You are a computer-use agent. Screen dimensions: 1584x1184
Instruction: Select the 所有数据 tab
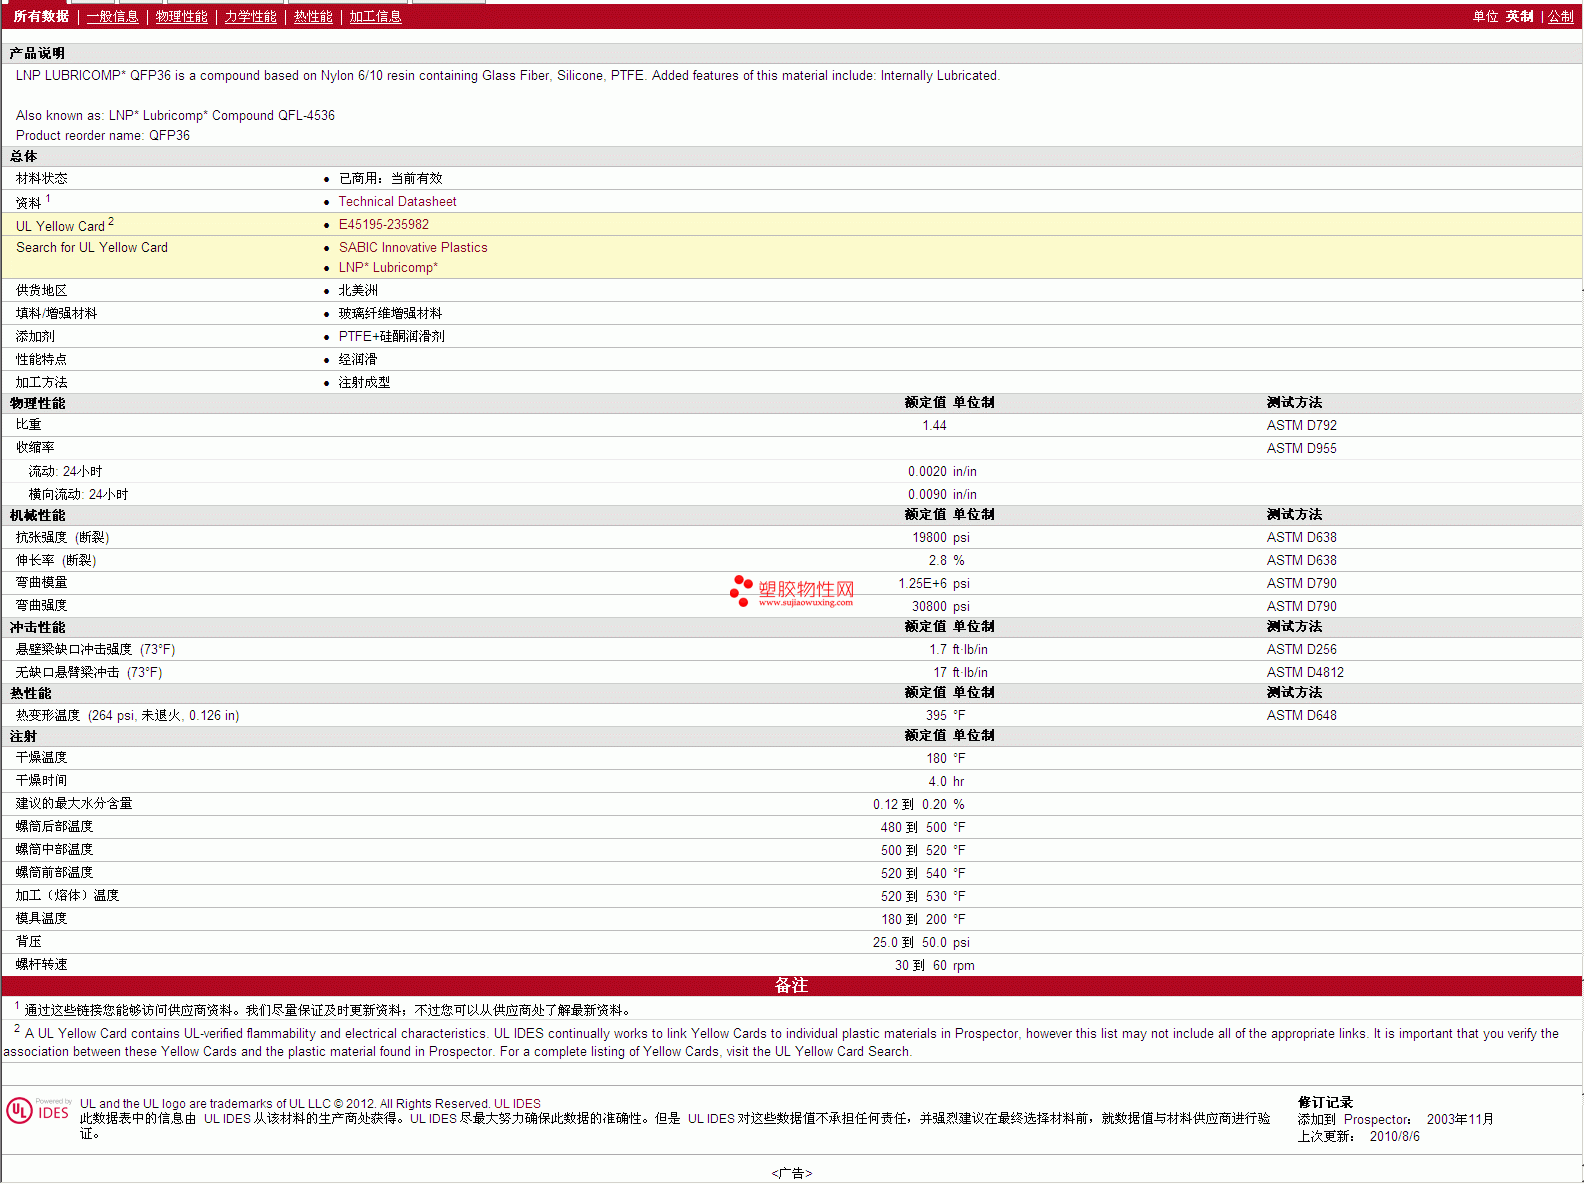click(x=41, y=17)
